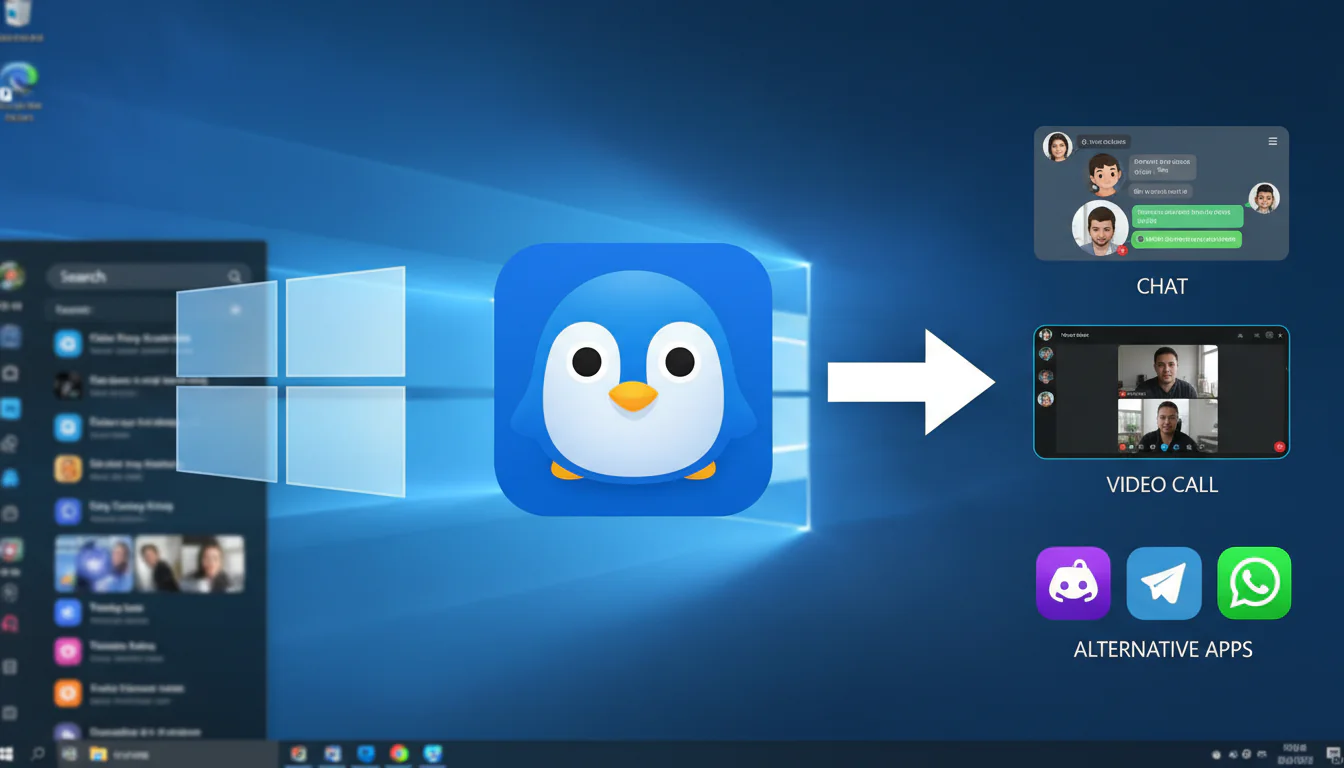Viewport: 1344px width, 768px height.
Task: Switch to the VIDEO CALL preview window
Action: coord(1160,390)
